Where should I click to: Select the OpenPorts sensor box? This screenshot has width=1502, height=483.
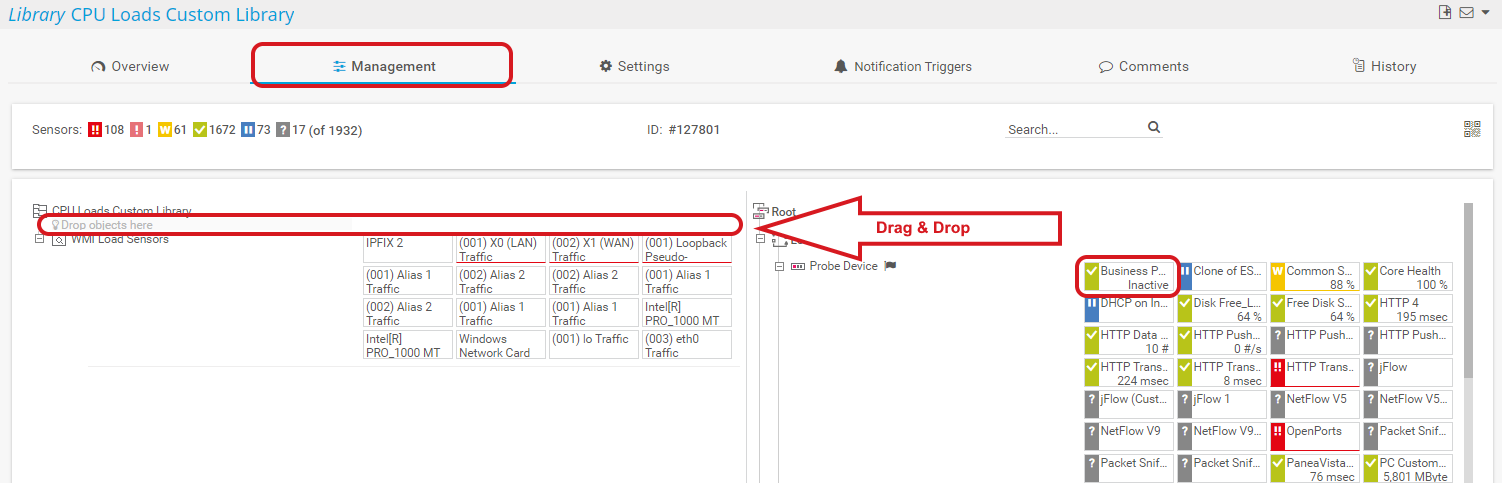click(x=1314, y=437)
